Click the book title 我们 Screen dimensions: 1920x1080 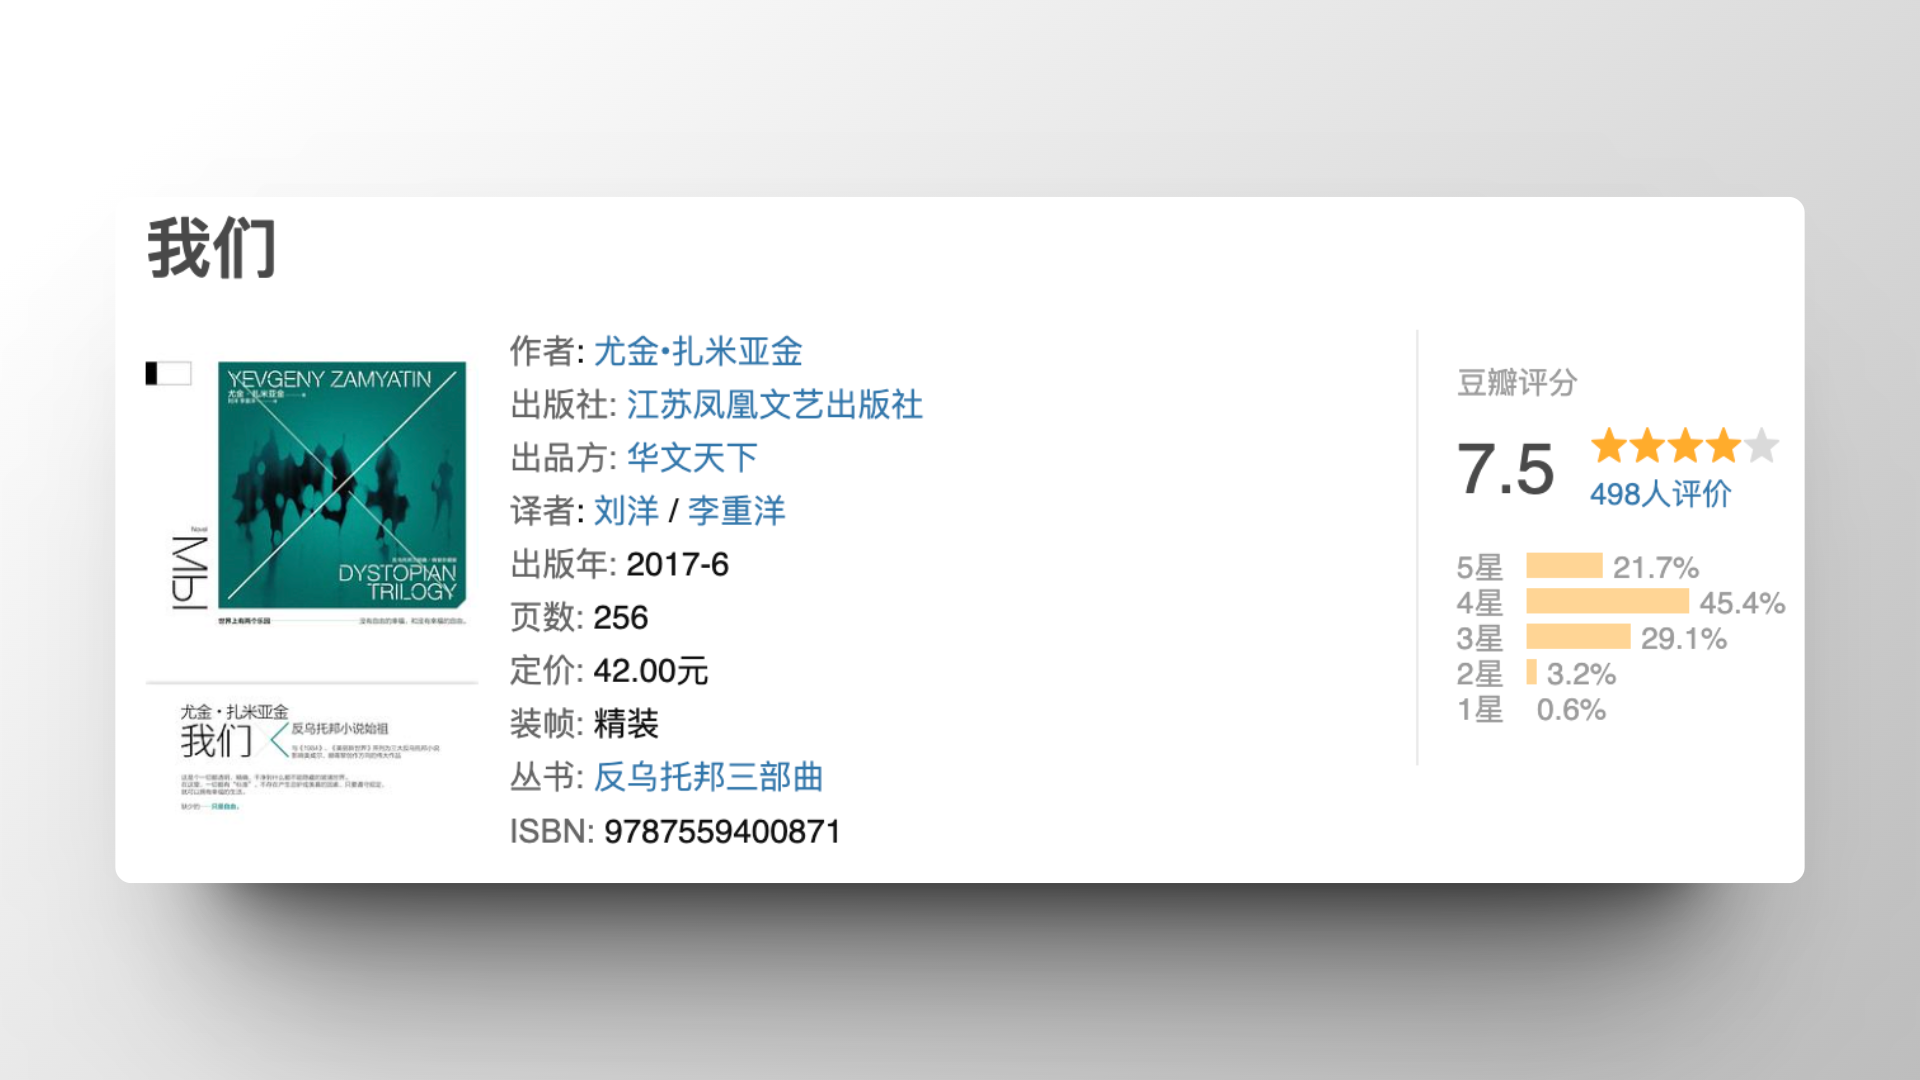click(x=212, y=249)
